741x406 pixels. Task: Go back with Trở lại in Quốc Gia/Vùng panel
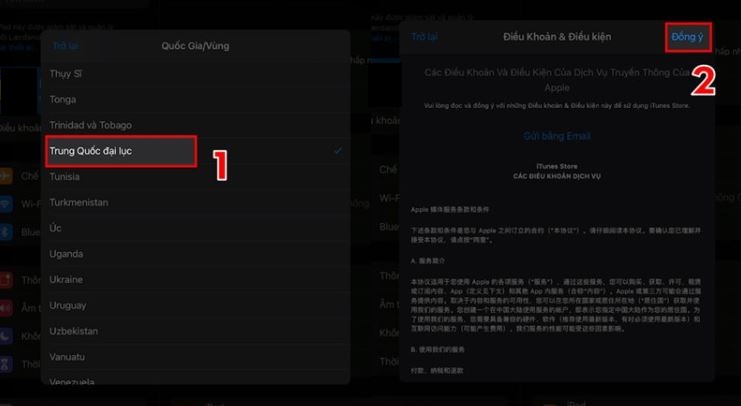65,46
